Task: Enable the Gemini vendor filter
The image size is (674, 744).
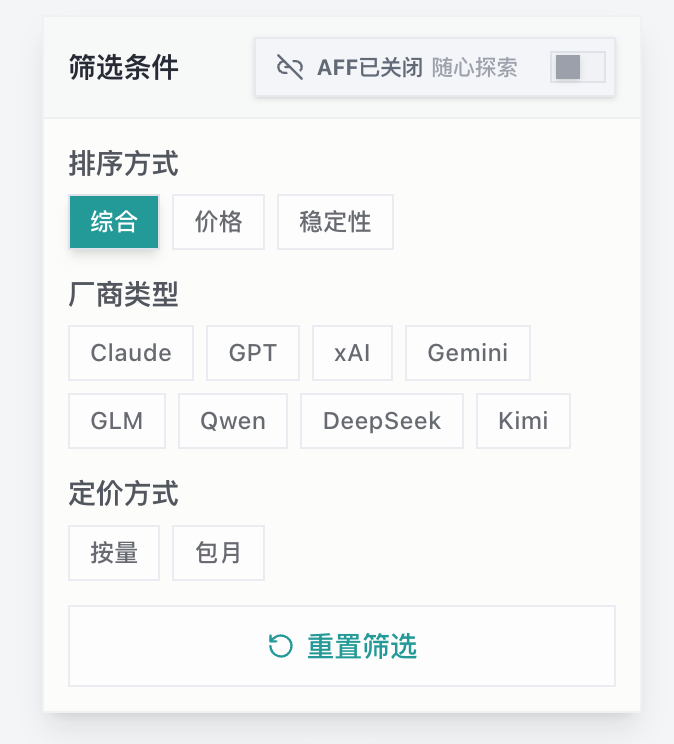Action: tap(468, 353)
